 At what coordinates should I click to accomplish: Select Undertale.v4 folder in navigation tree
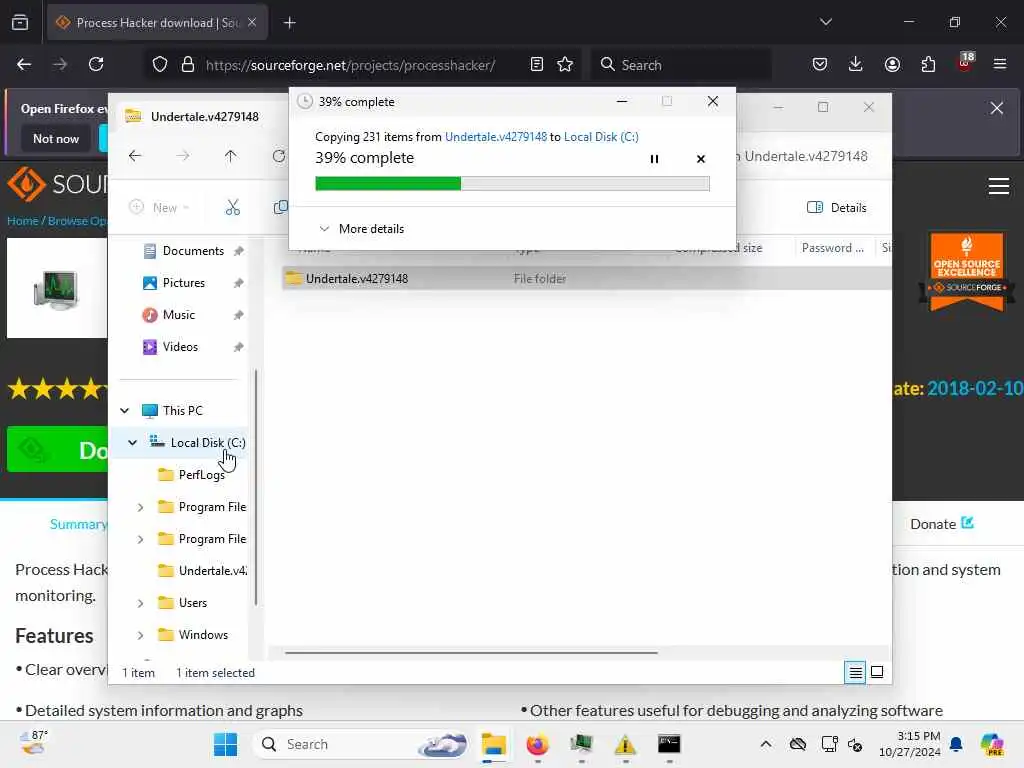point(202,571)
